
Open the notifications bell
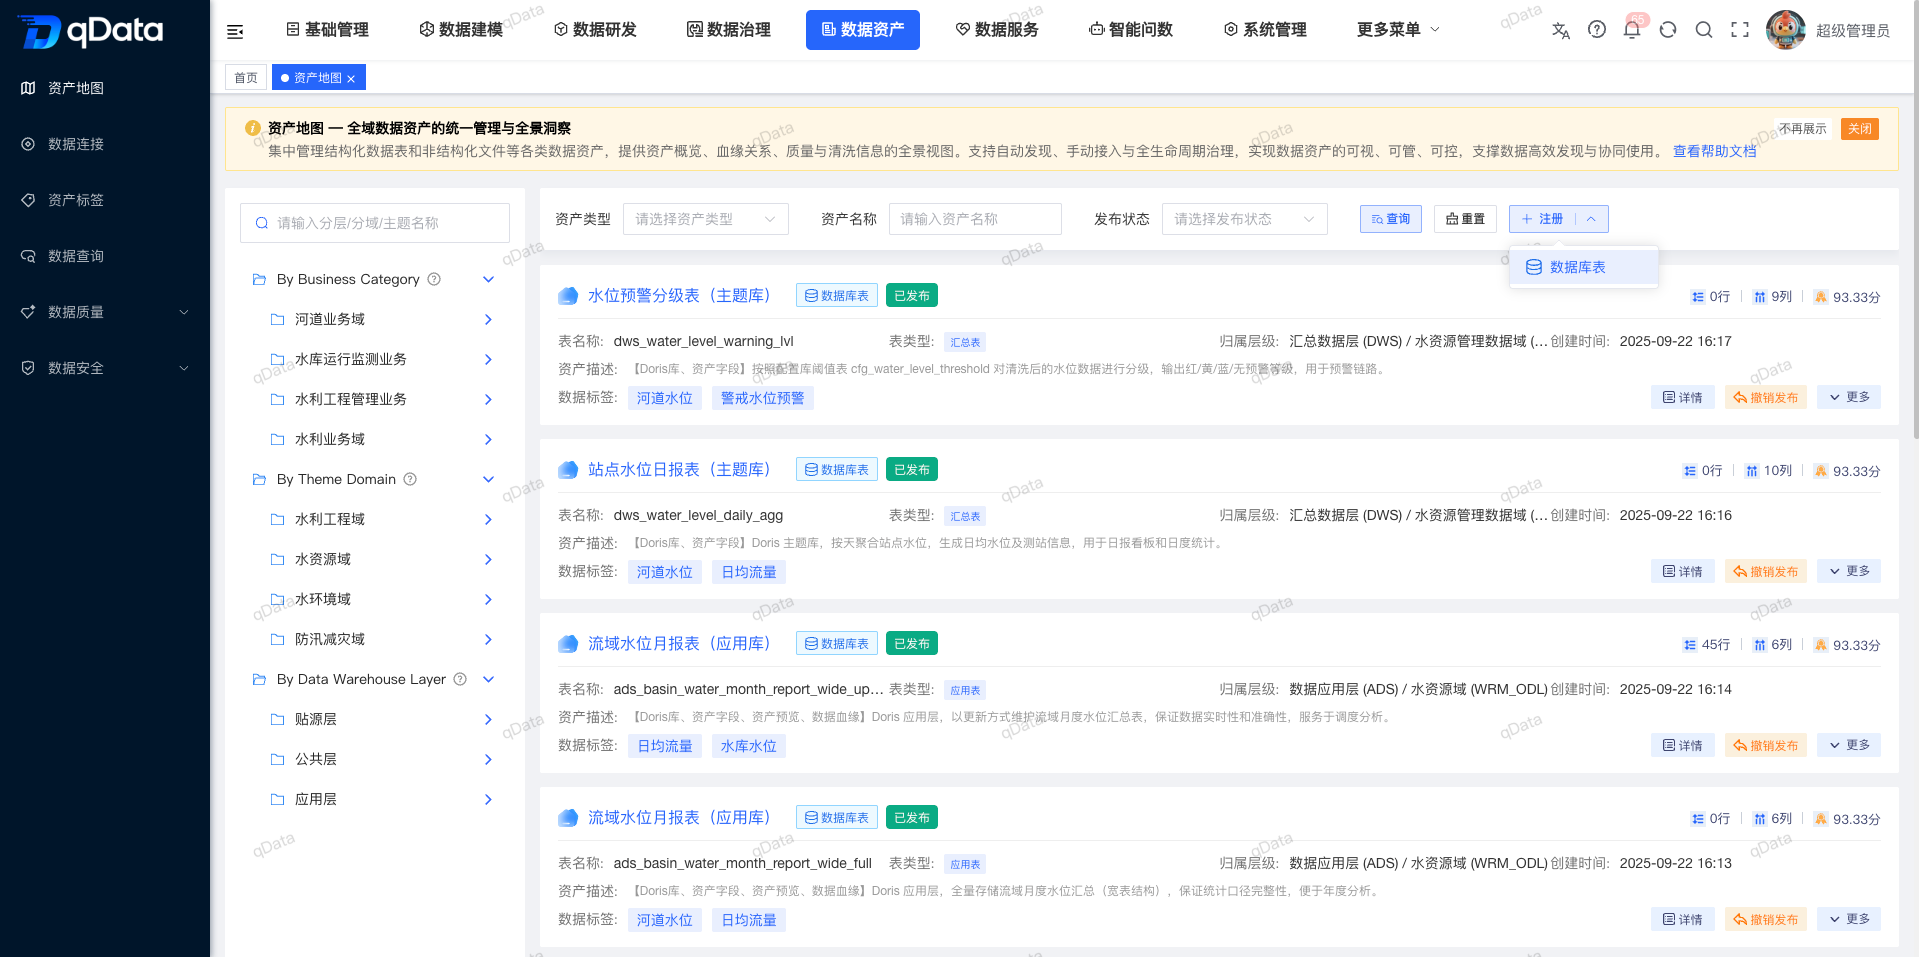tap(1632, 30)
